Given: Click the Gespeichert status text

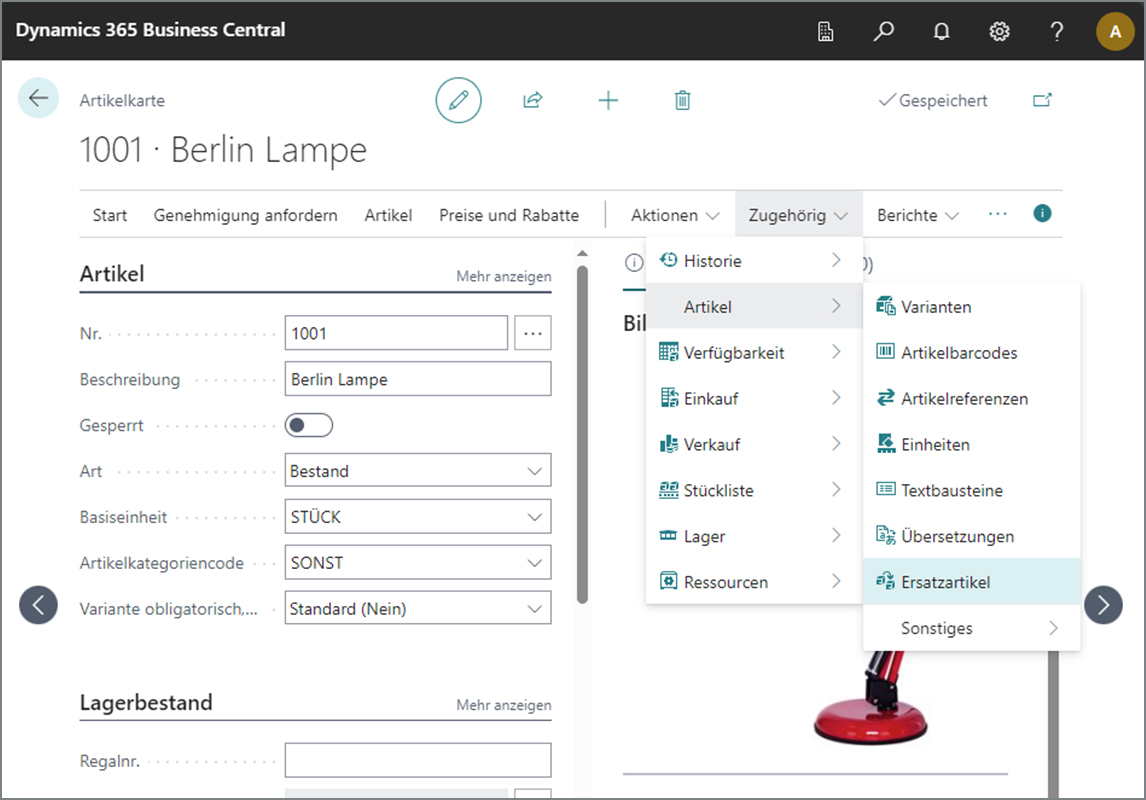Looking at the screenshot, I should pyautogui.click(x=943, y=100).
